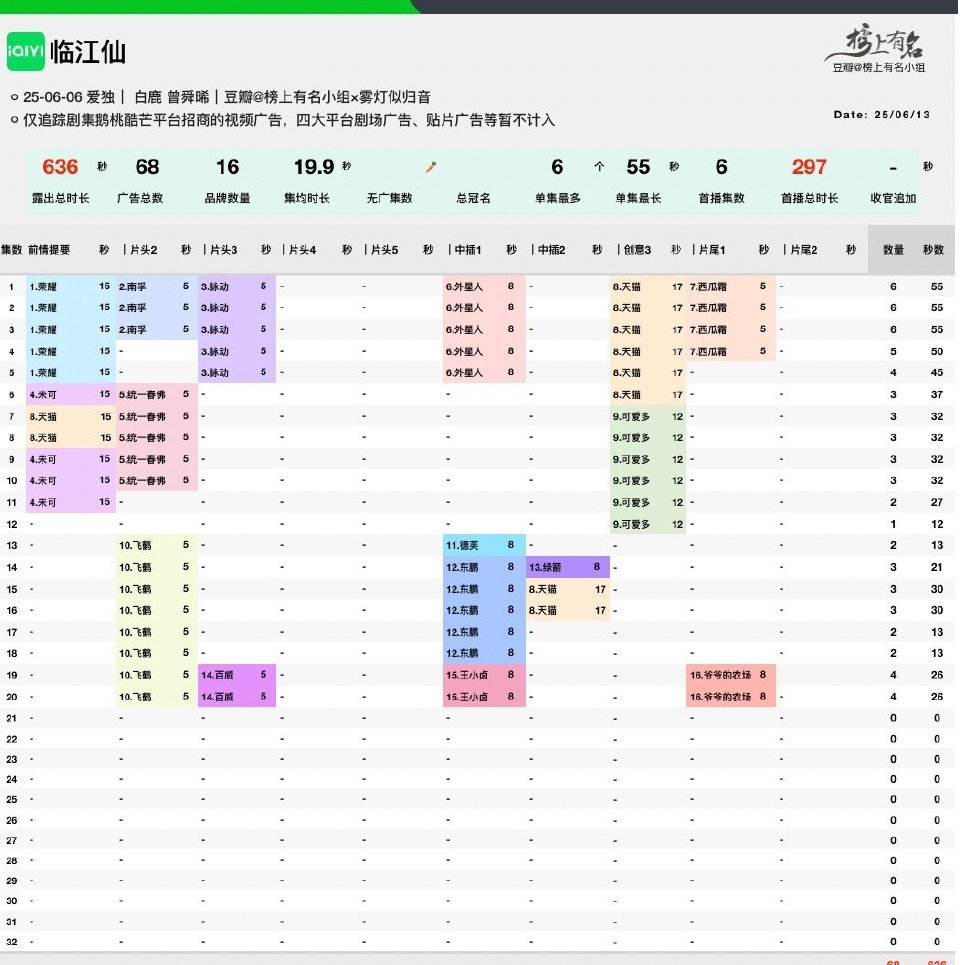Click the 集均时长 label
This screenshot has height=965, width=960.
306,198
